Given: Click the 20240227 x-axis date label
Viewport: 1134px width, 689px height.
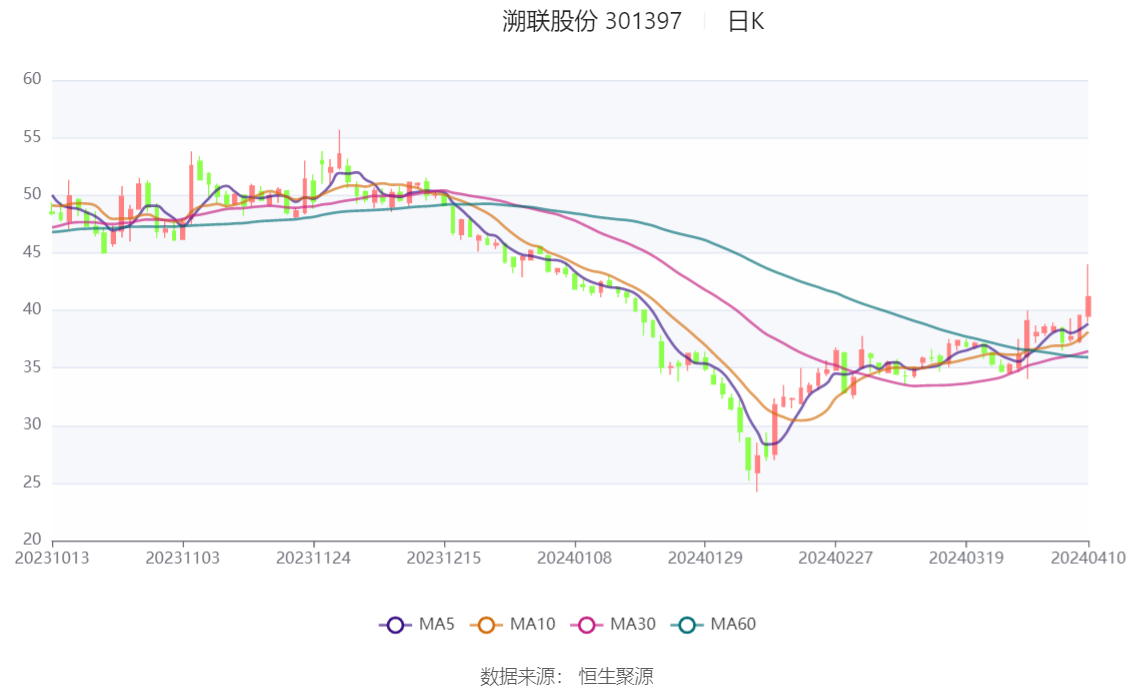Looking at the screenshot, I should click(835, 558).
